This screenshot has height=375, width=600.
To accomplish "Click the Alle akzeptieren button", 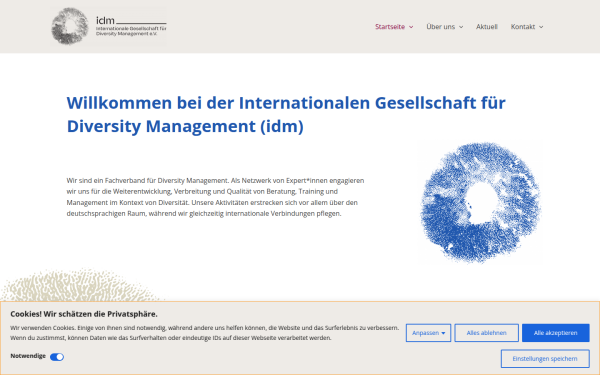I will click(556, 333).
